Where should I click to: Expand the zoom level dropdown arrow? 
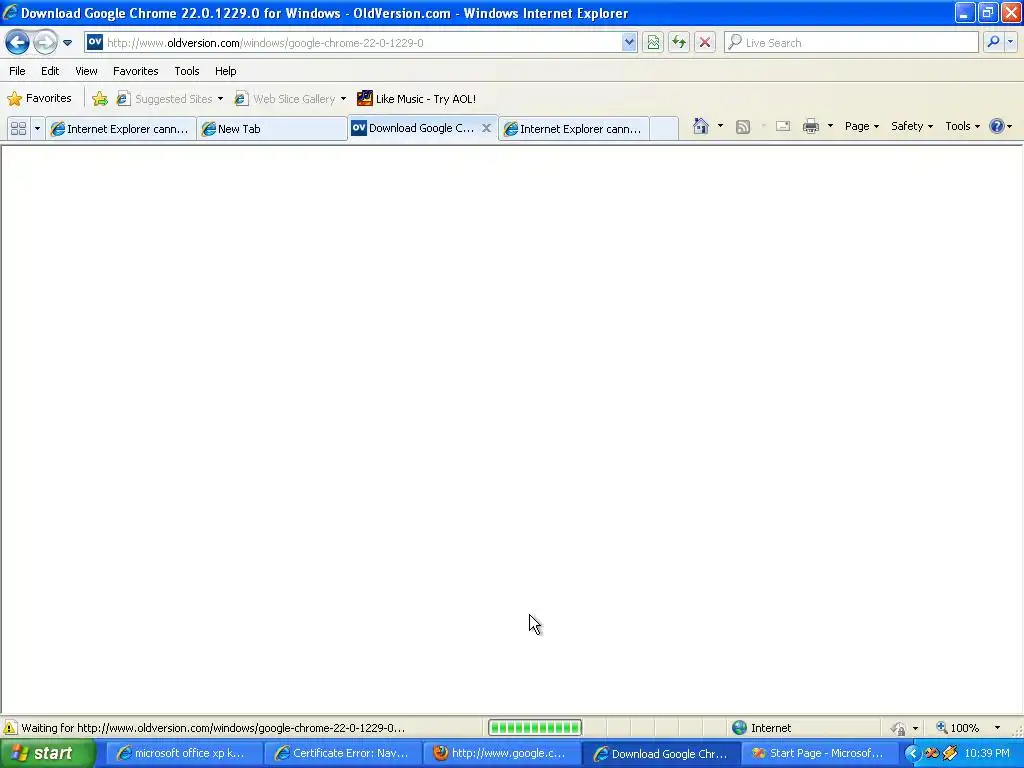pyautogui.click(x=997, y=728)
